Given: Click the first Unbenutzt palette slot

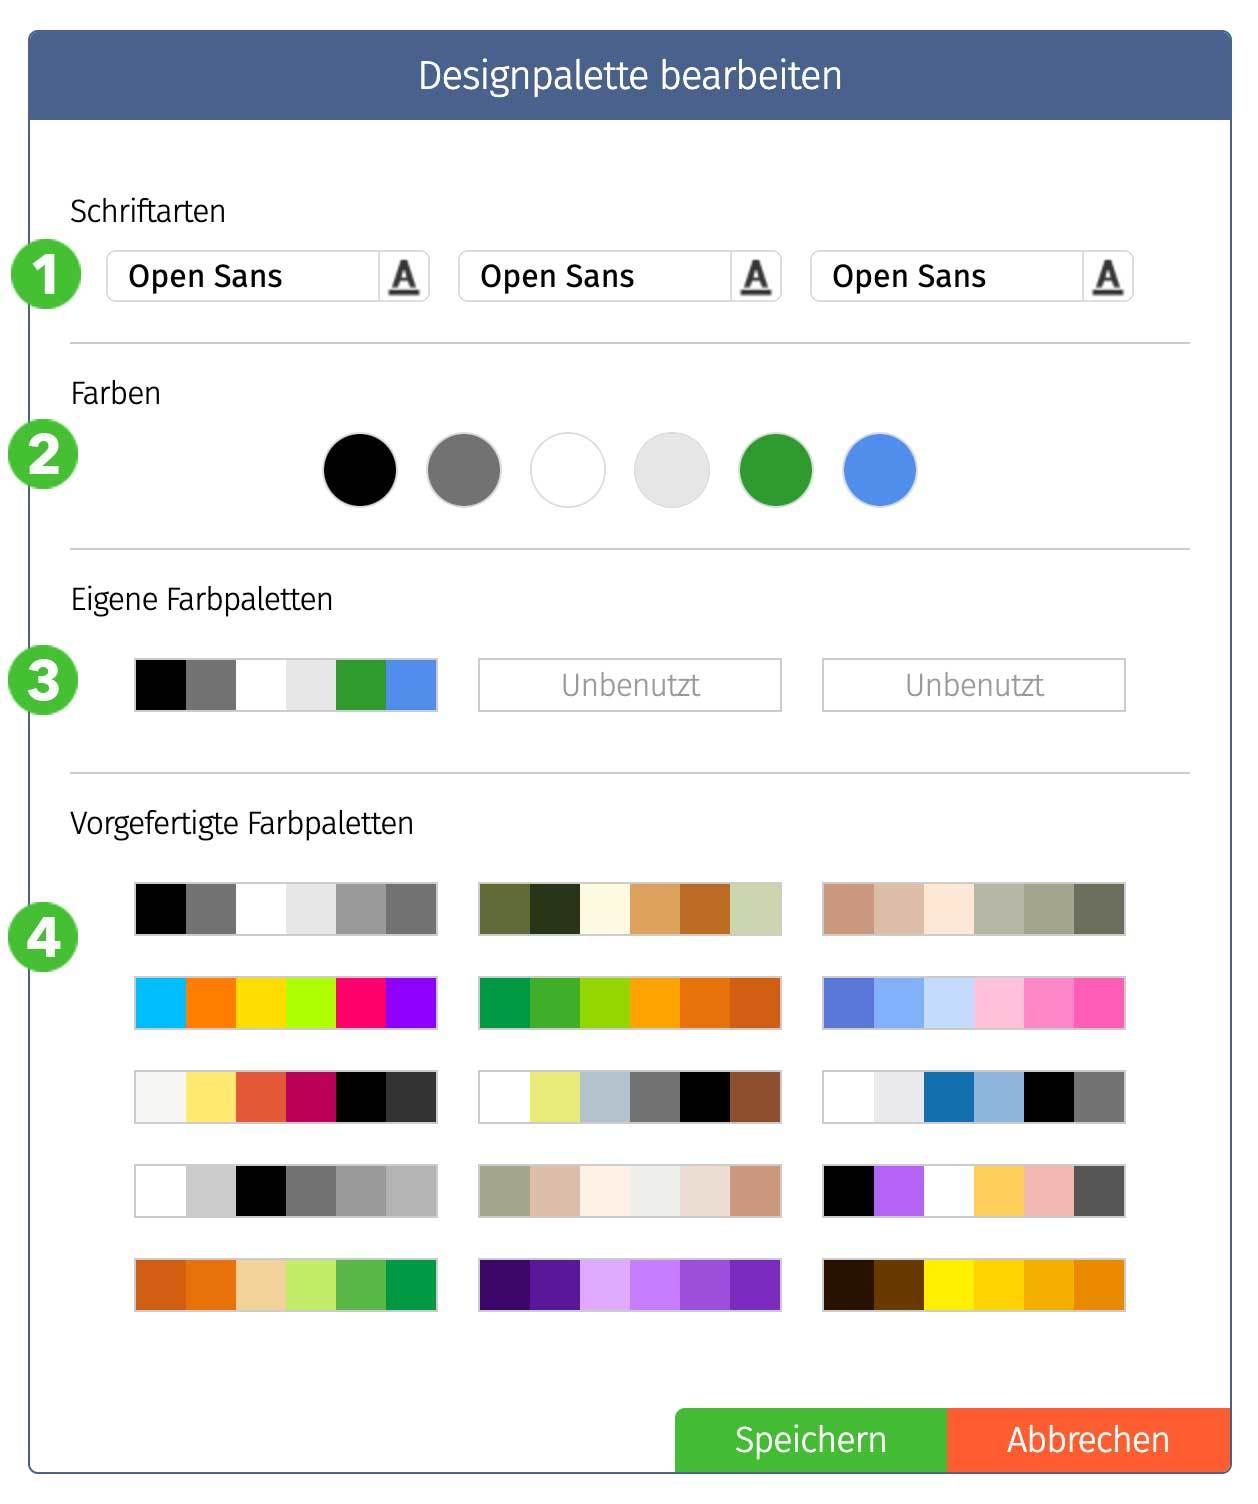Looking at the screenshot, I should 630,685.
